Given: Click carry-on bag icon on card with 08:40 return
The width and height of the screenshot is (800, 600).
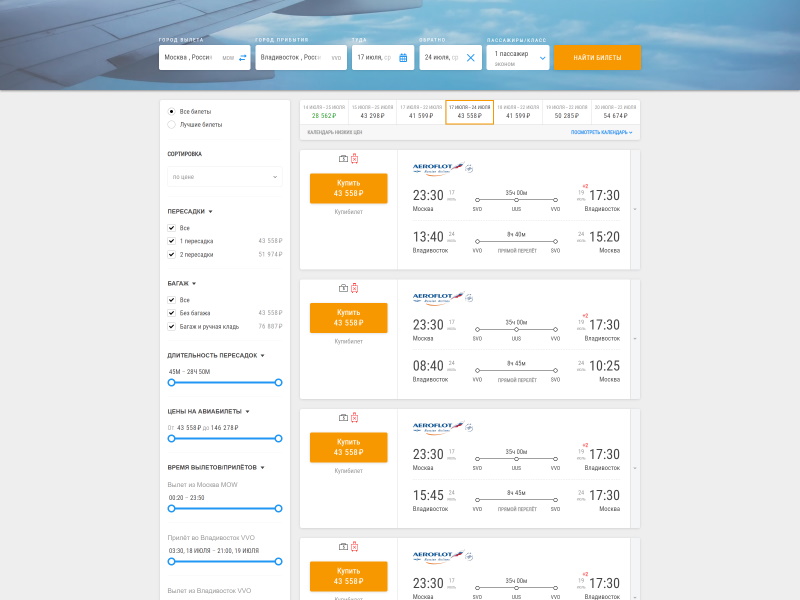Looking at the screenshot, I should pos(343,288).
